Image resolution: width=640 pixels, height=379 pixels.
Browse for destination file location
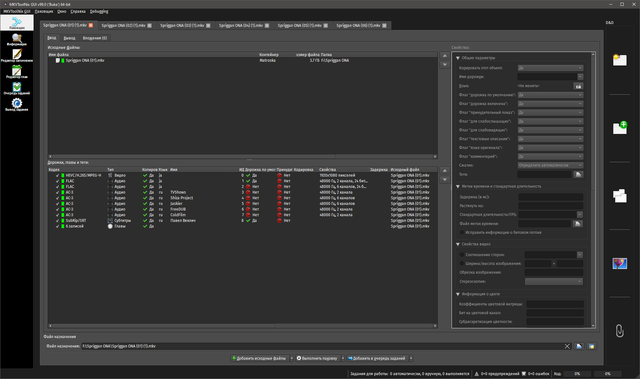pyautogui.click(x=579, y=346)
